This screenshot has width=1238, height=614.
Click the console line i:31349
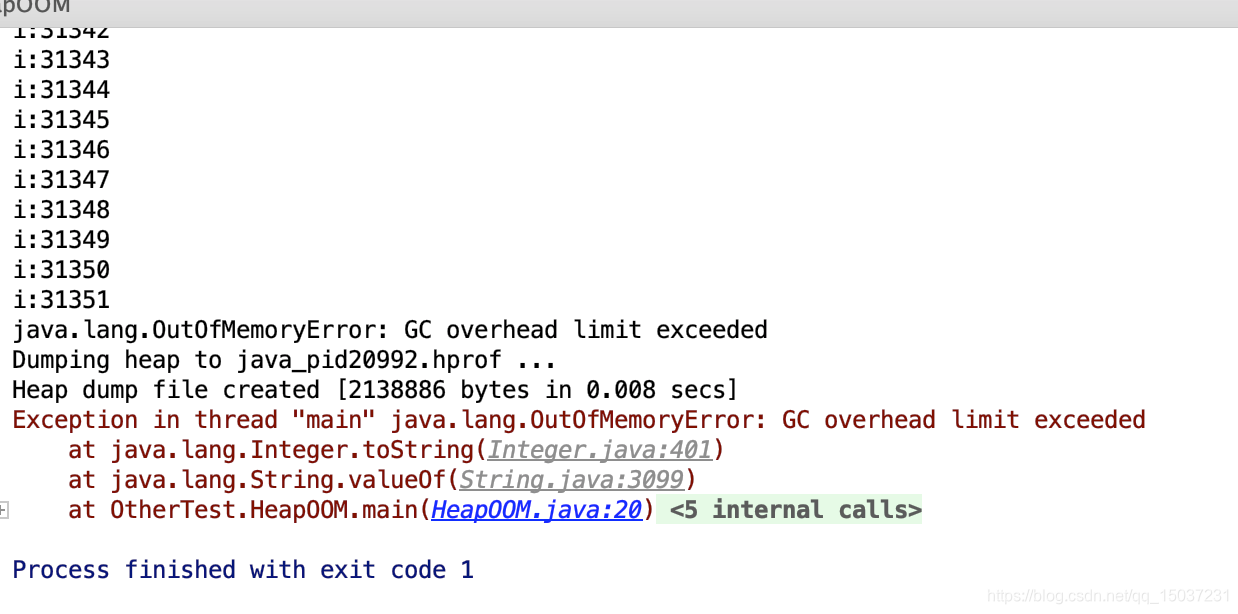pos(61,240)
